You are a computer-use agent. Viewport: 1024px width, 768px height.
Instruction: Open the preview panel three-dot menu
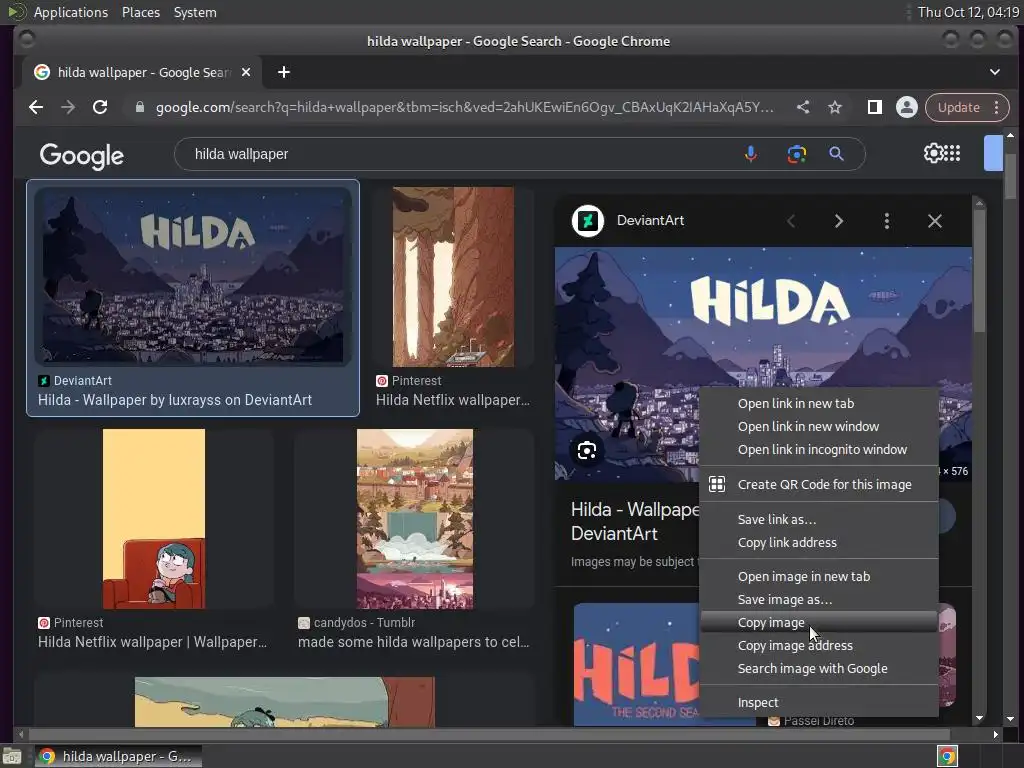(886, 221)
